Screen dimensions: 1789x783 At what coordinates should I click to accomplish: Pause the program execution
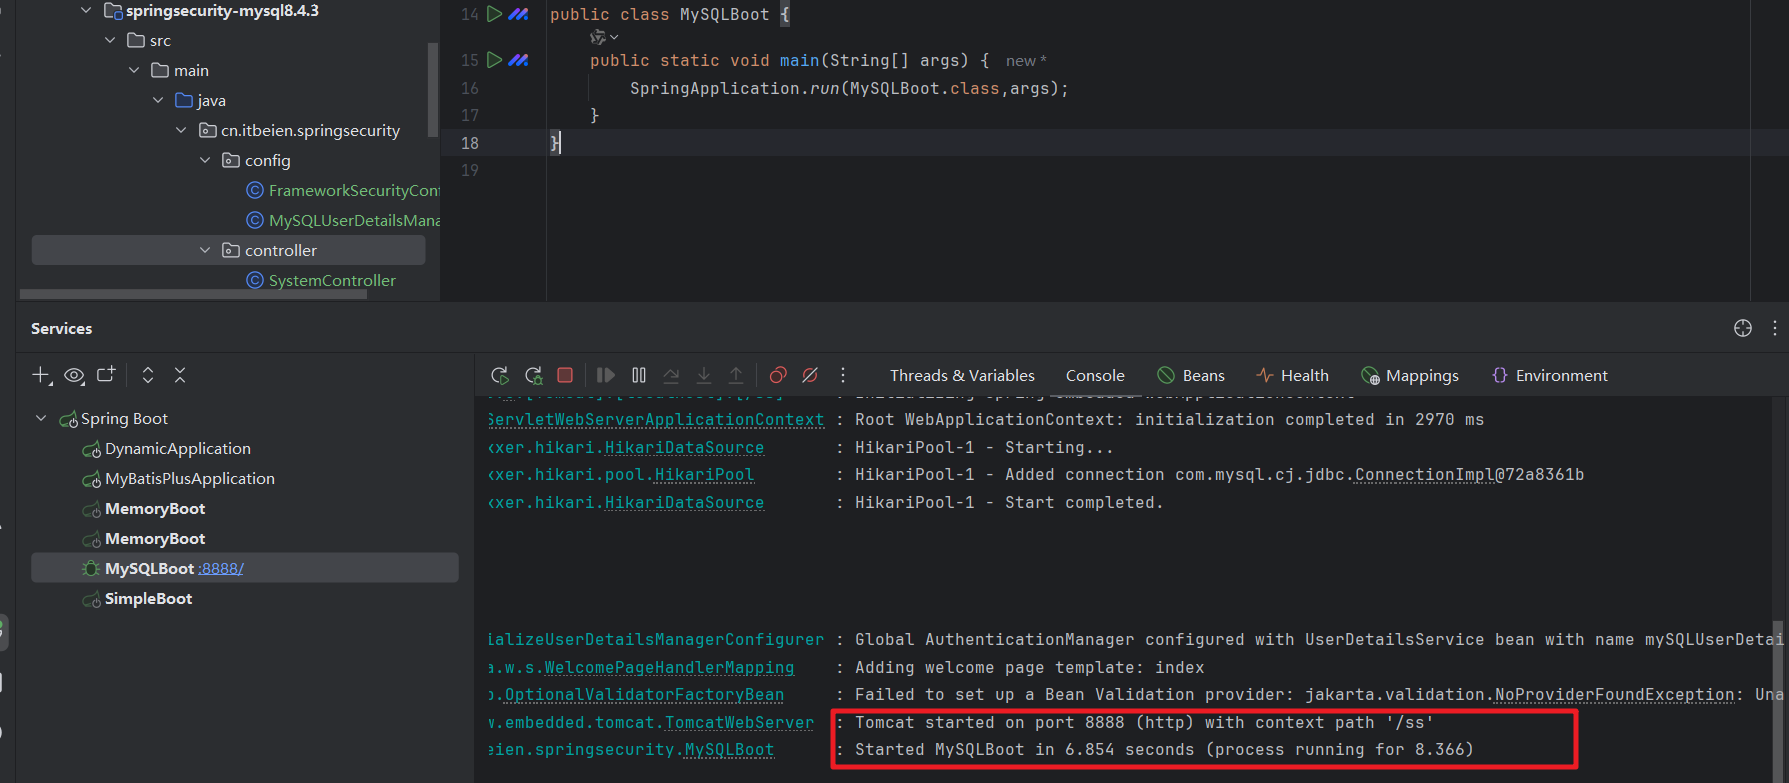pos(639,375)
